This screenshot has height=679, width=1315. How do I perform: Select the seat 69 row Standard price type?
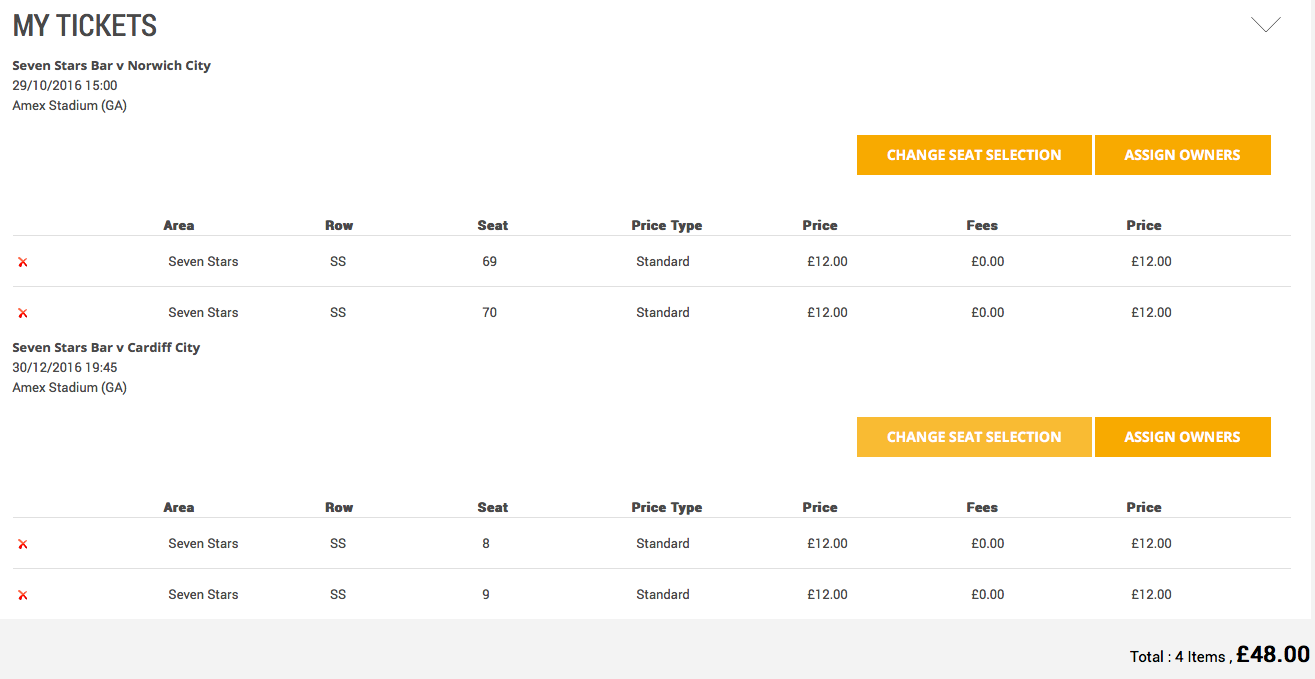pos(663,262)
